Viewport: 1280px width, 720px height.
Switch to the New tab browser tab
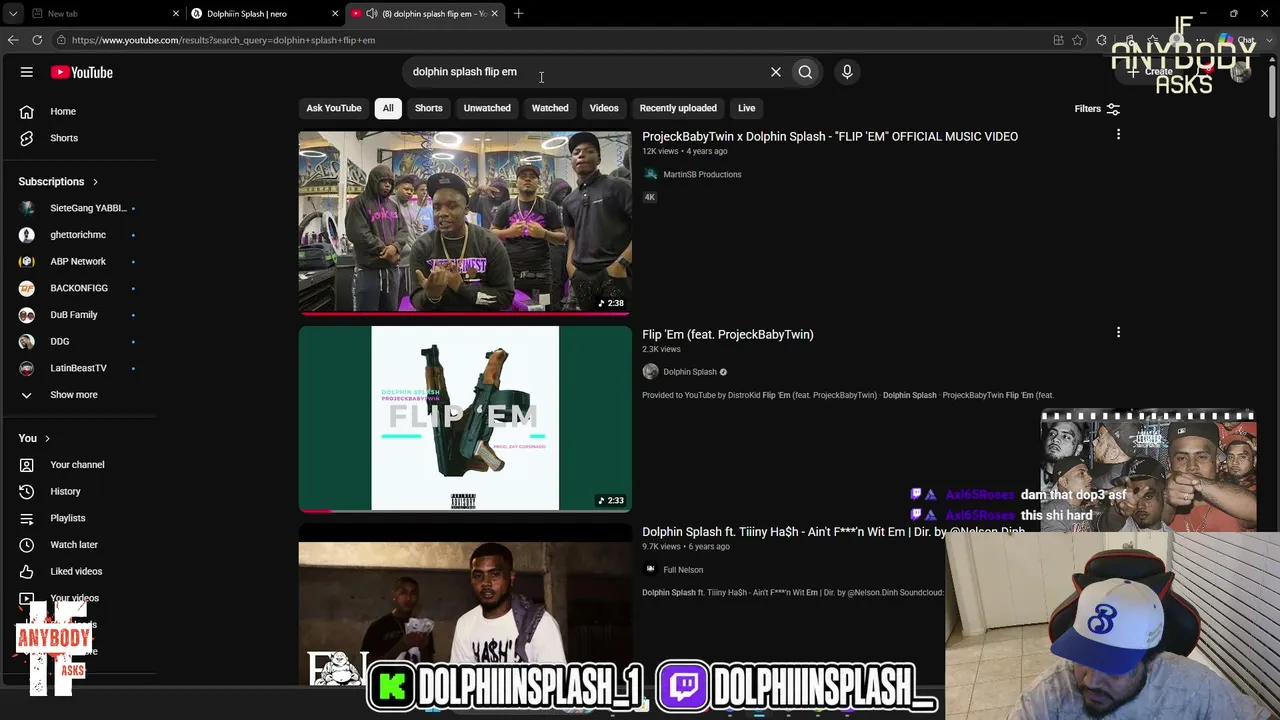click(x=103, y=14)
